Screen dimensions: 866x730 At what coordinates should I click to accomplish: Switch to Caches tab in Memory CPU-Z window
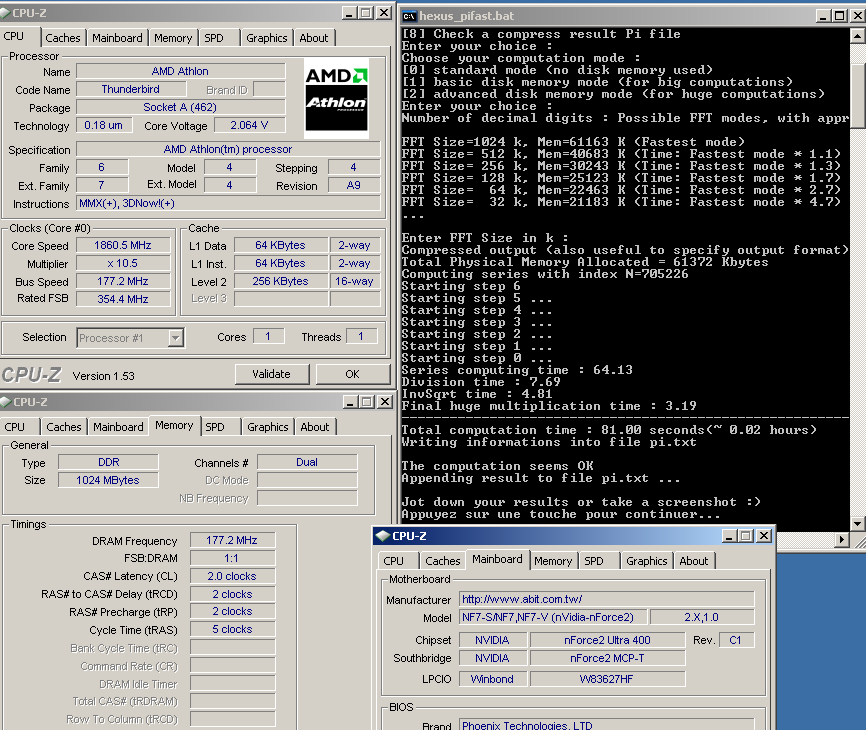click(x=64, y=427)
